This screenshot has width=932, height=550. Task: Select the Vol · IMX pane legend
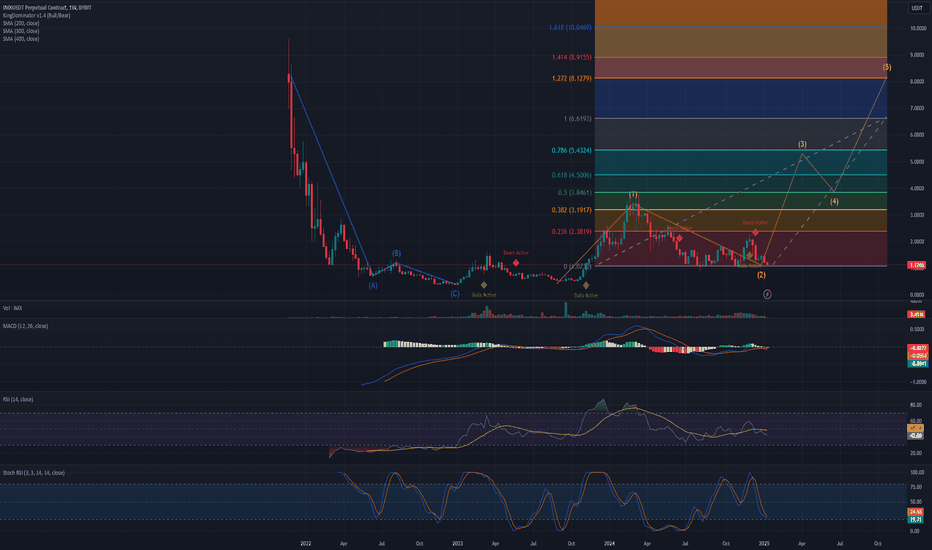pyautogui.click(x=12, y=308)
